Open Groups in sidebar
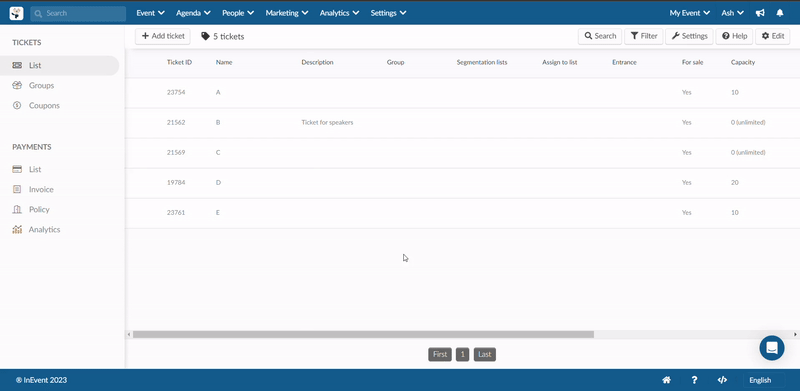 (41, 85)
